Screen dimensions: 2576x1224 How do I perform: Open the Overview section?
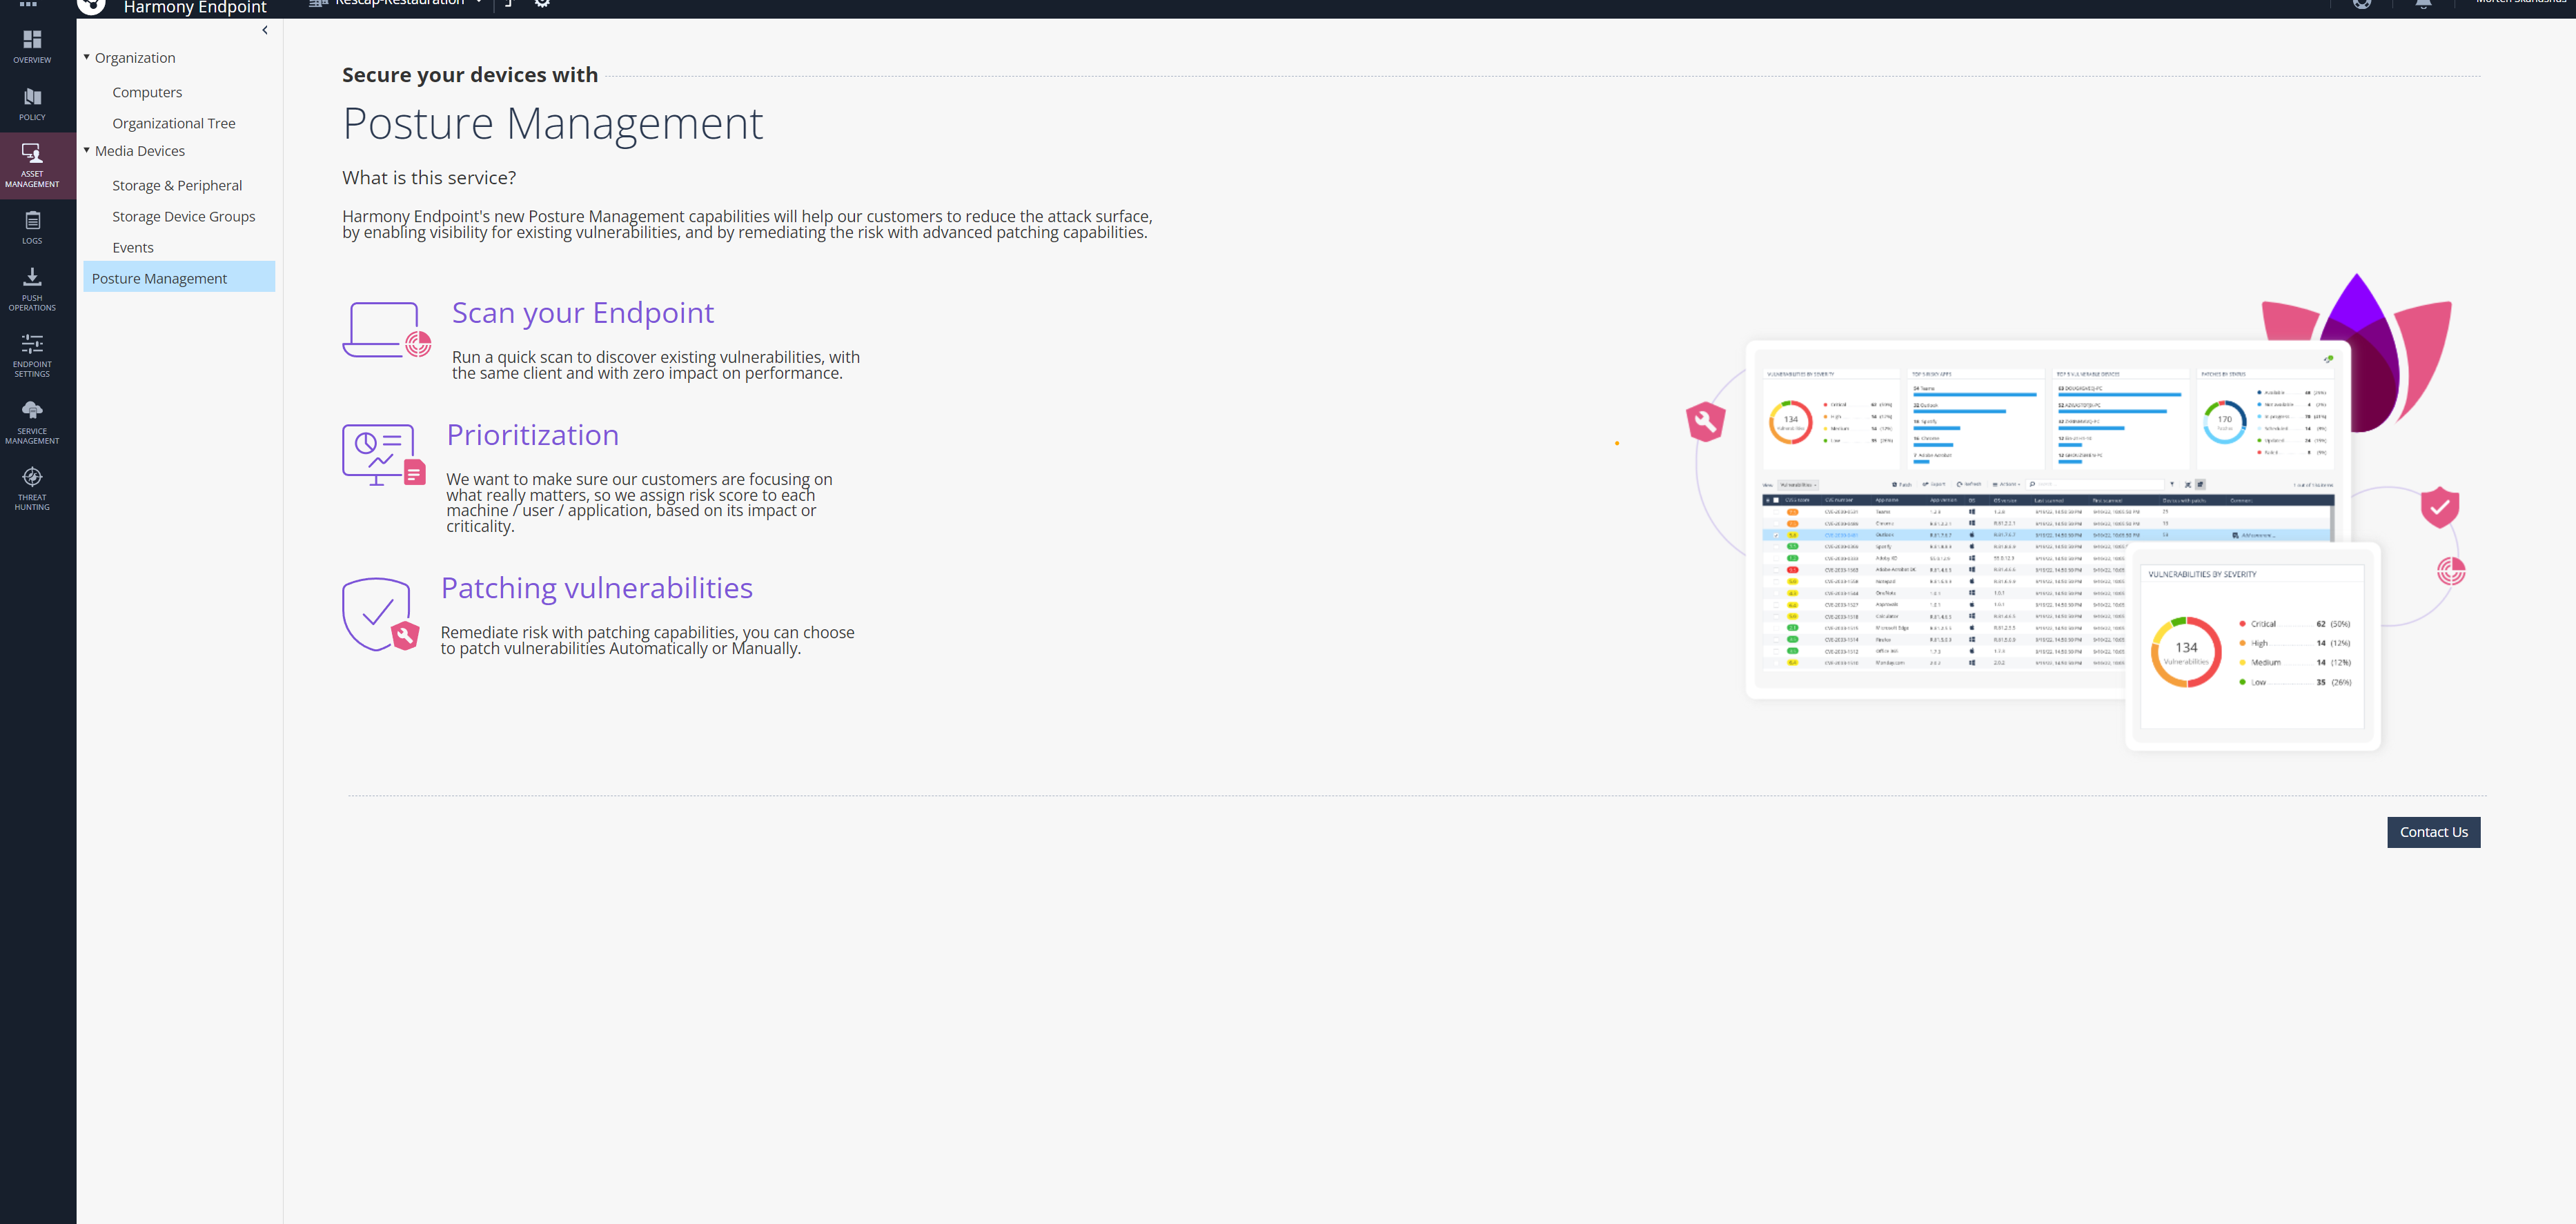point(32,45)
